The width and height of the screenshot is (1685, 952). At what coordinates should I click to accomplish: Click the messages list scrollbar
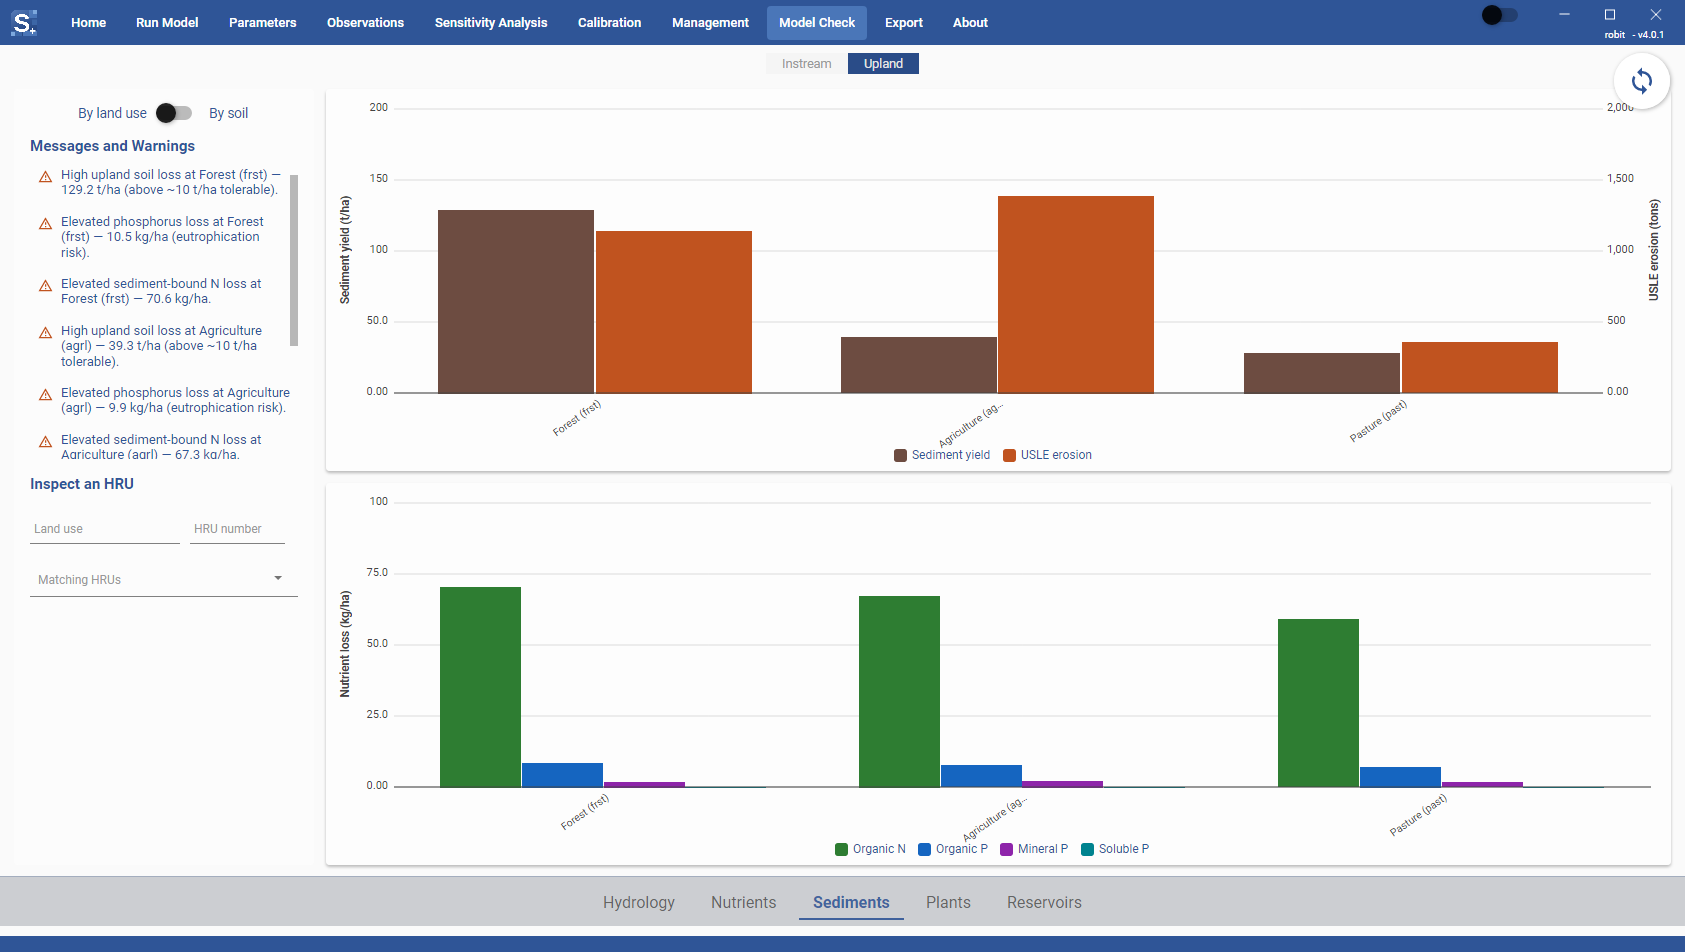click(x=294, y=260)
